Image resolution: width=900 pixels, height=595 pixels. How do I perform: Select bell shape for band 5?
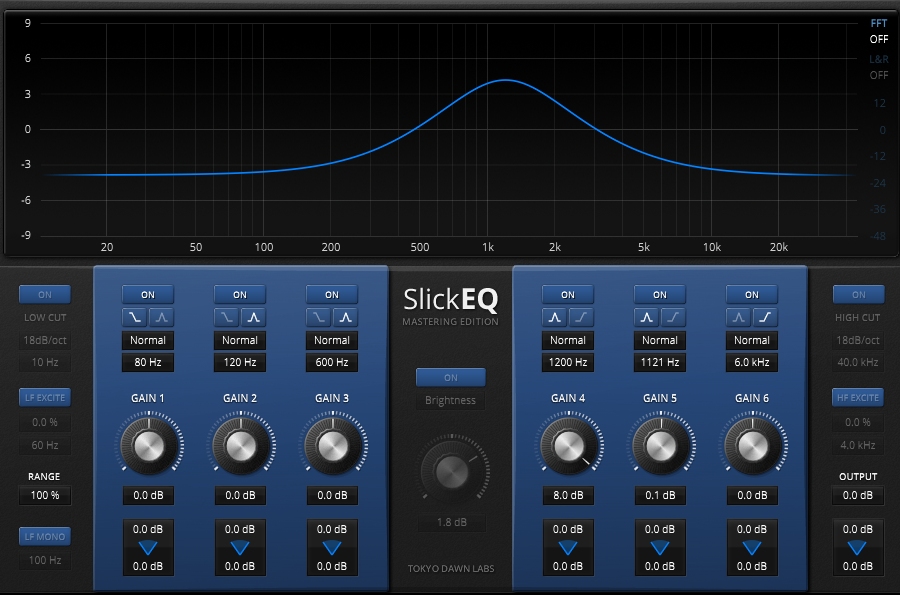pyautogui.click(x=646, y=317)
